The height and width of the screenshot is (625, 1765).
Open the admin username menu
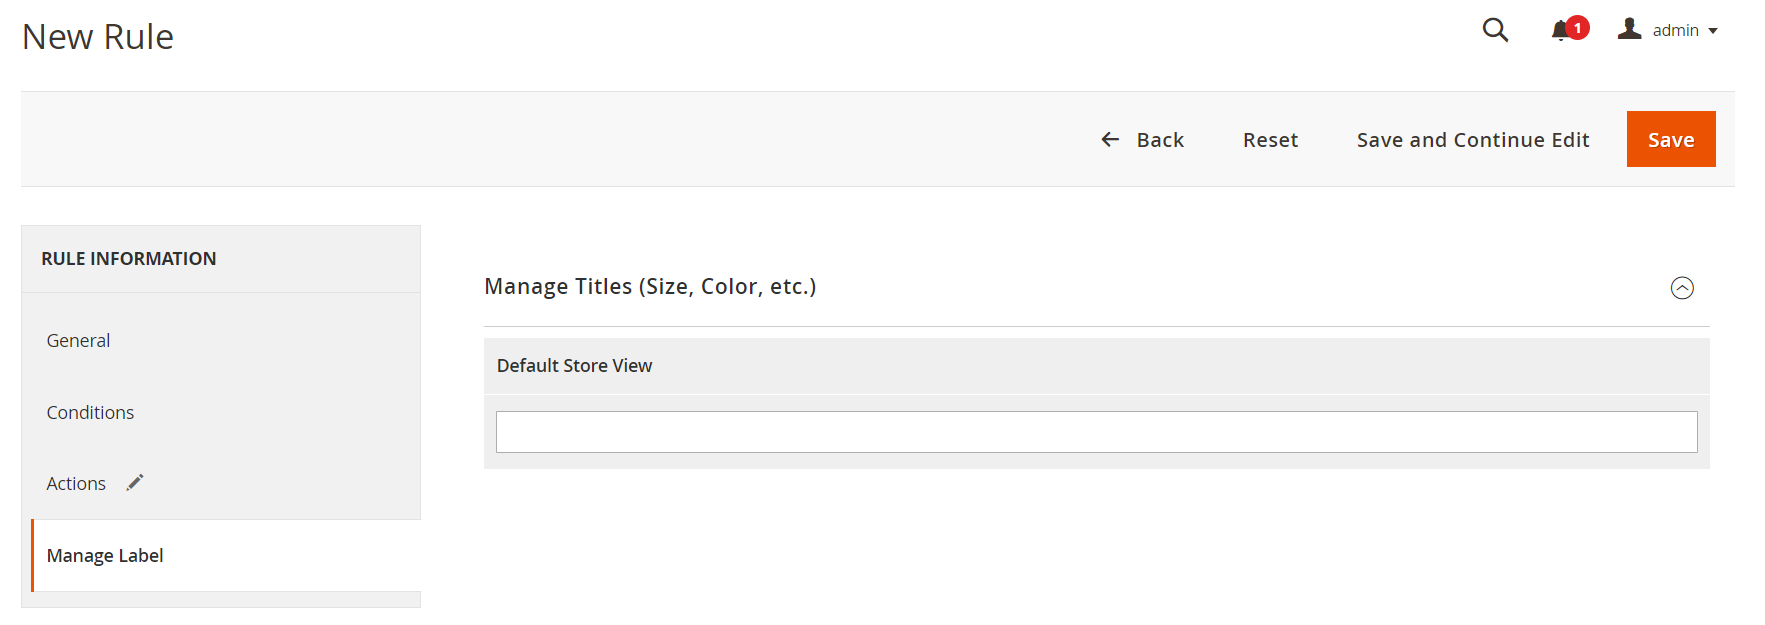pos(1675,31)
